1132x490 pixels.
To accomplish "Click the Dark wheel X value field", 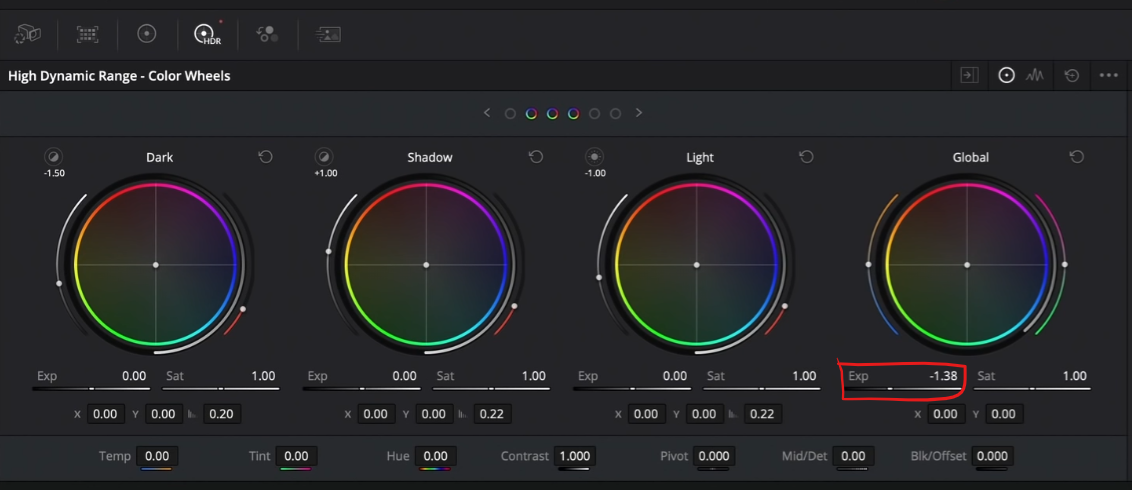I will click(105, 414).
